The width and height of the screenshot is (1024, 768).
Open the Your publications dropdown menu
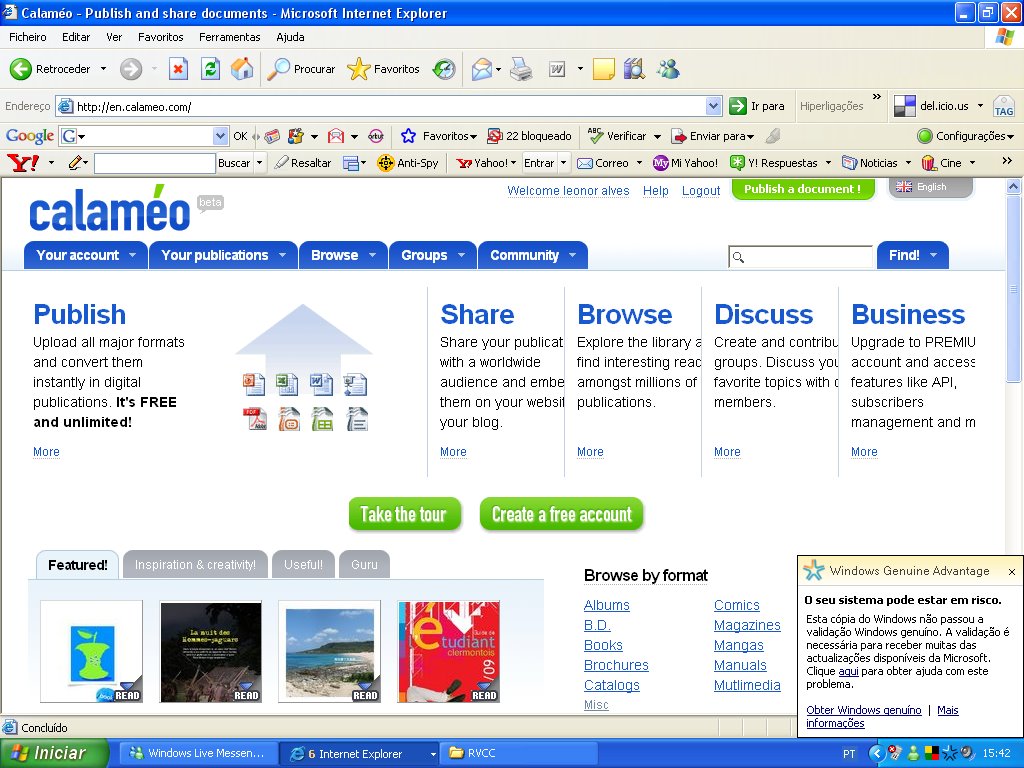click(x=223, y=255)
